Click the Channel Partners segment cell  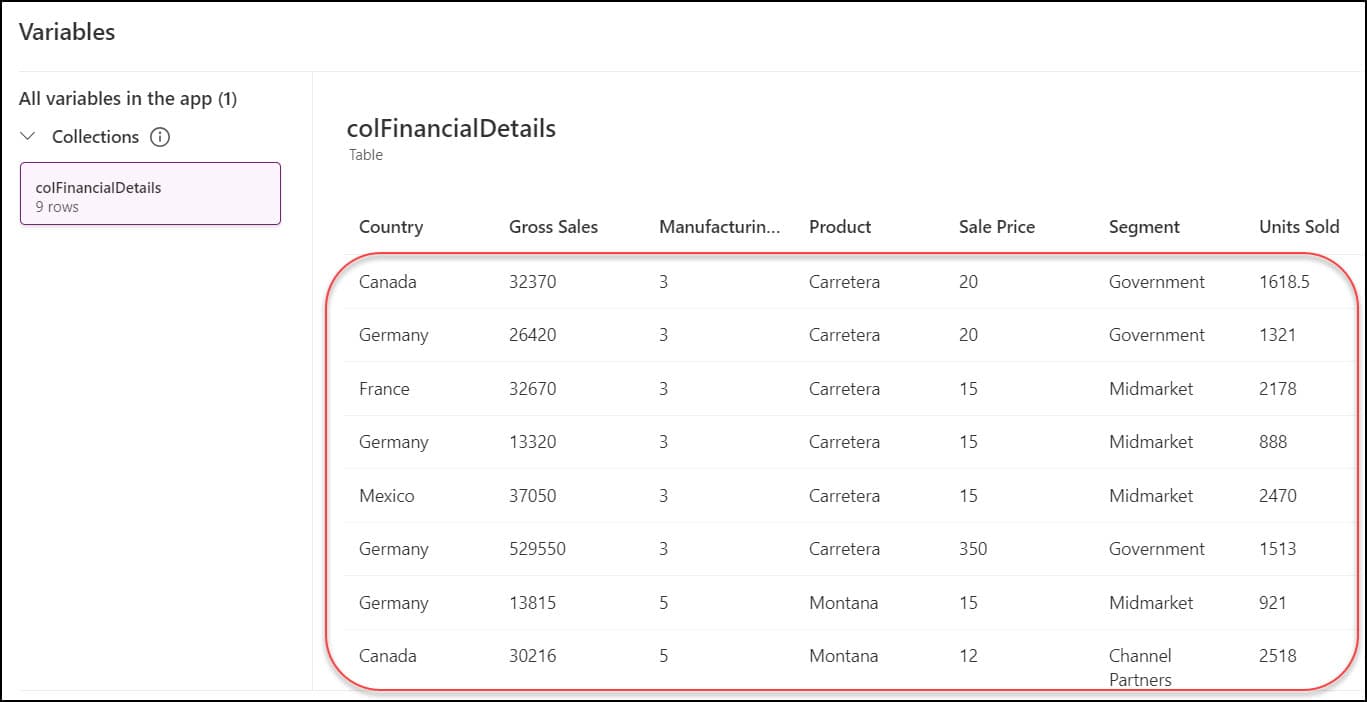pyautogui.click(x=1141, y=668)
